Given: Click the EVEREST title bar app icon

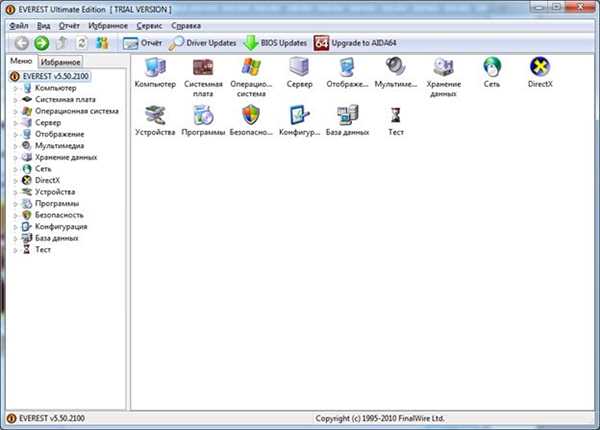Looking at the screenshot, I should [11, 9].
